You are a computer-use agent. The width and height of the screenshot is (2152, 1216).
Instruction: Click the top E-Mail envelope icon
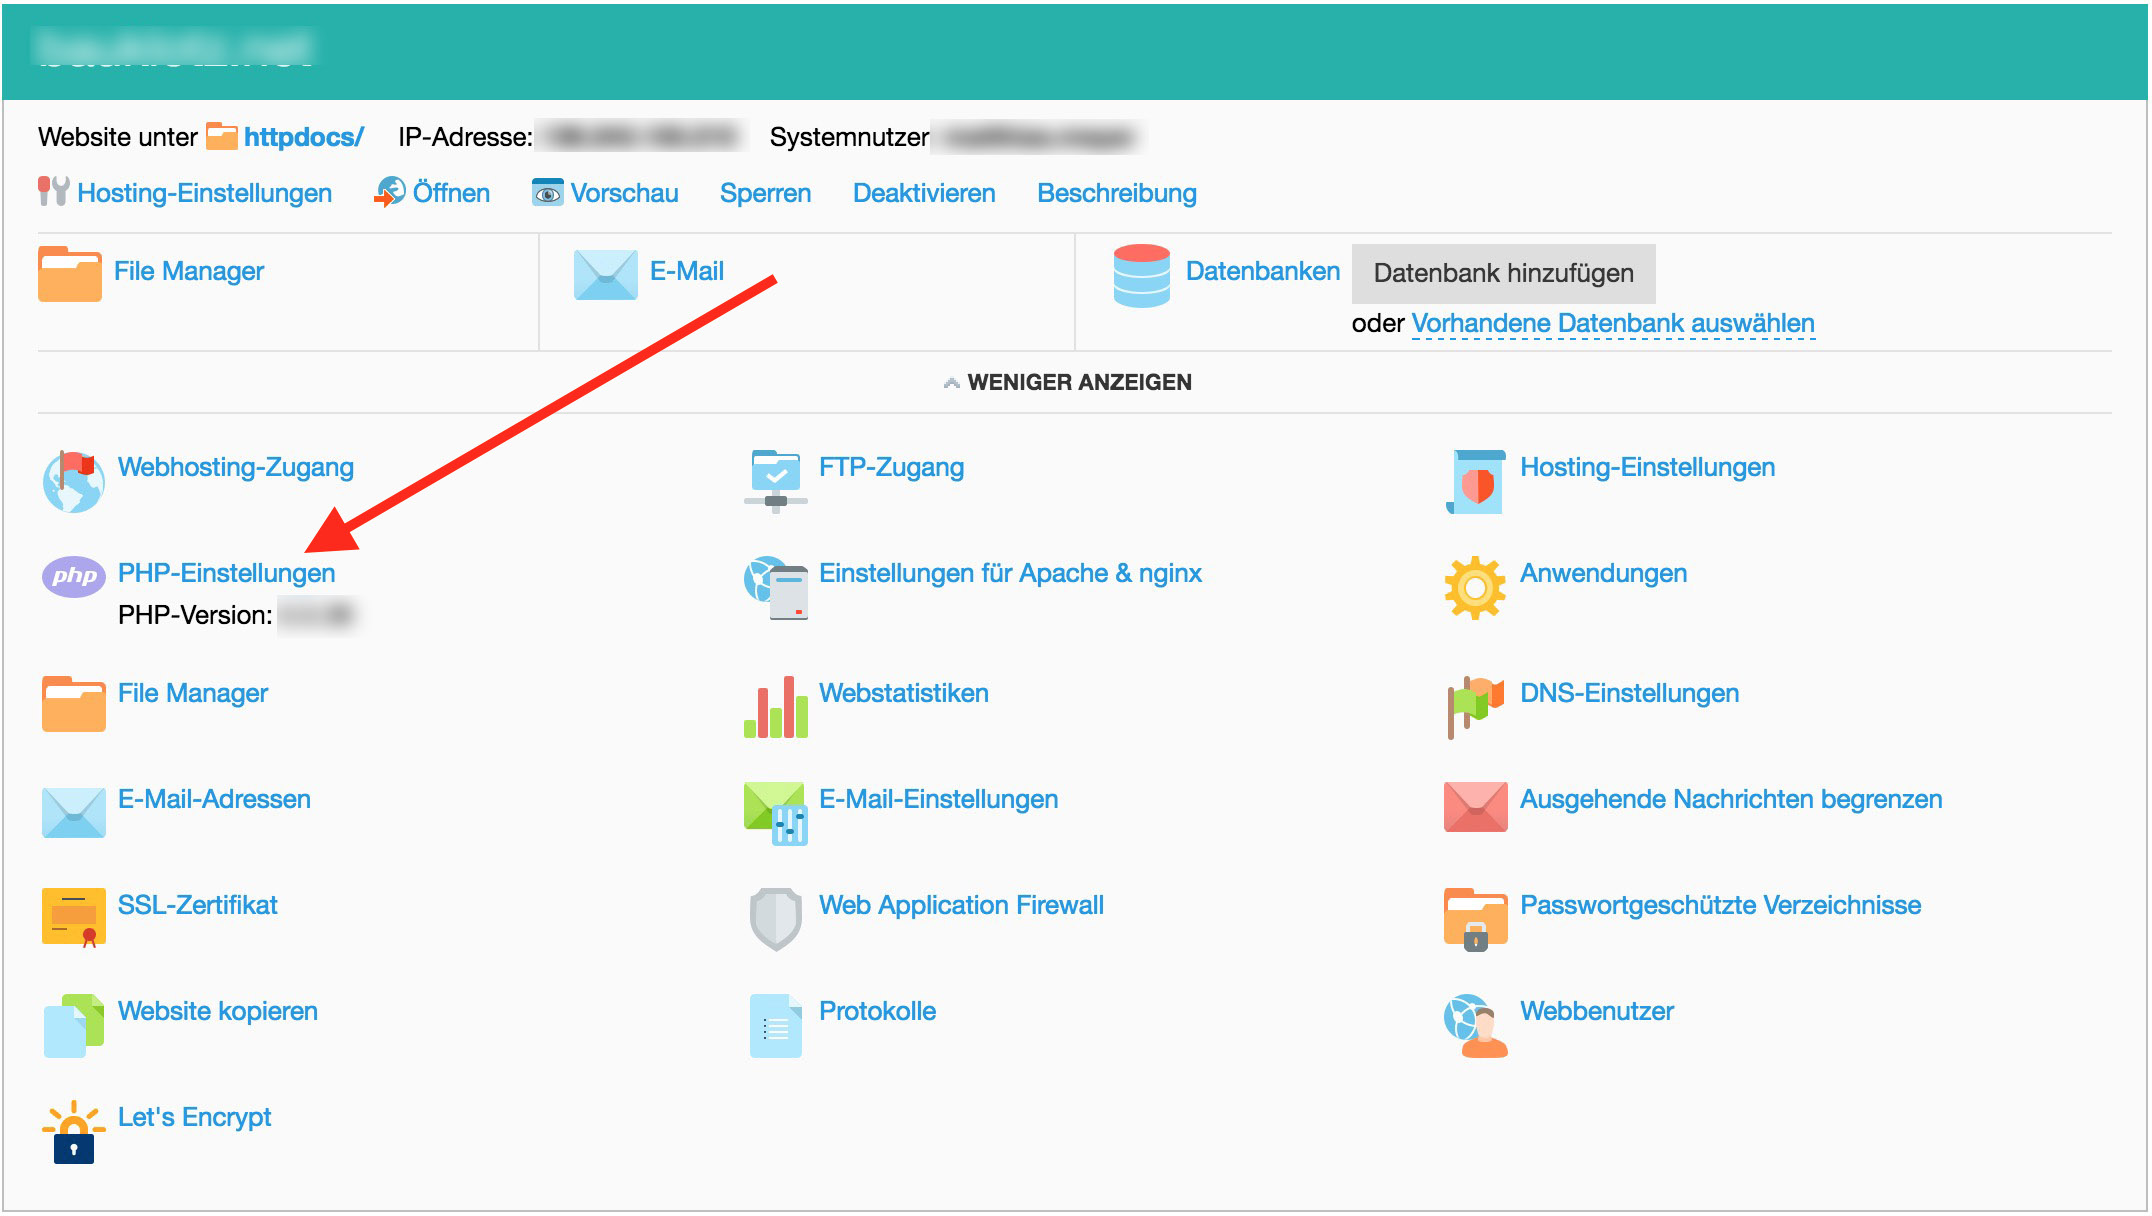pos(606,275)
